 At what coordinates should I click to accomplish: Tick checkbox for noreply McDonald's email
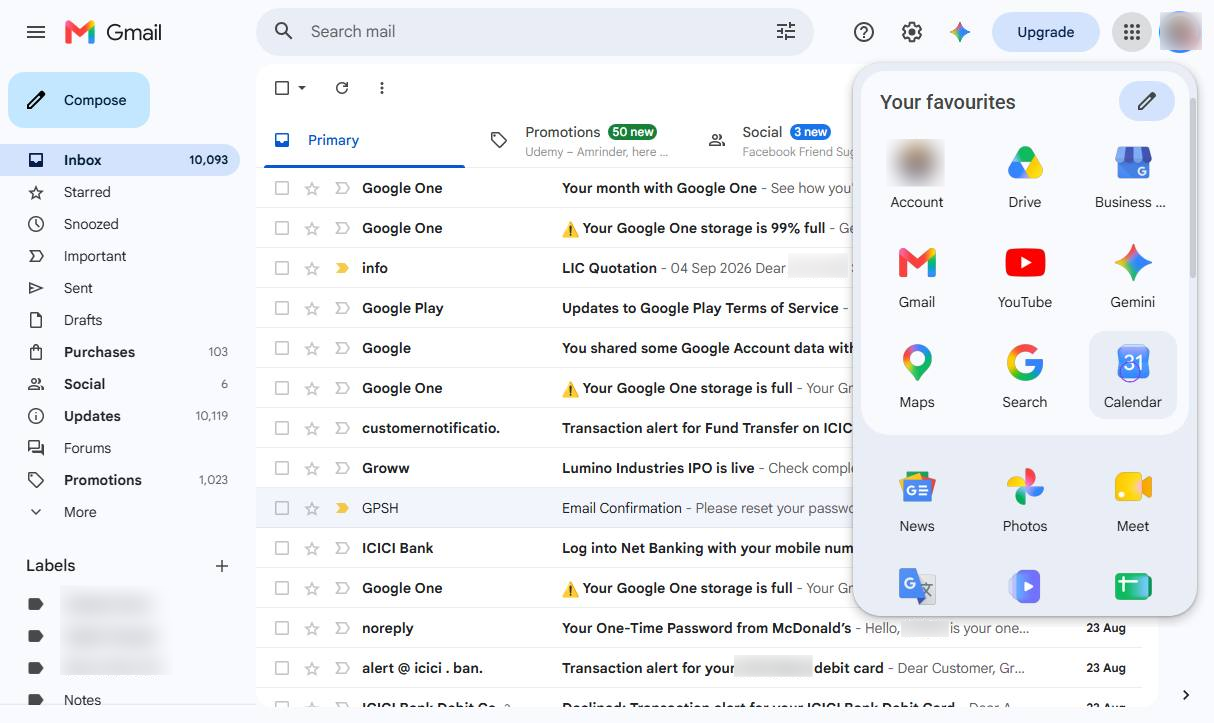click(x=282, y=628)
